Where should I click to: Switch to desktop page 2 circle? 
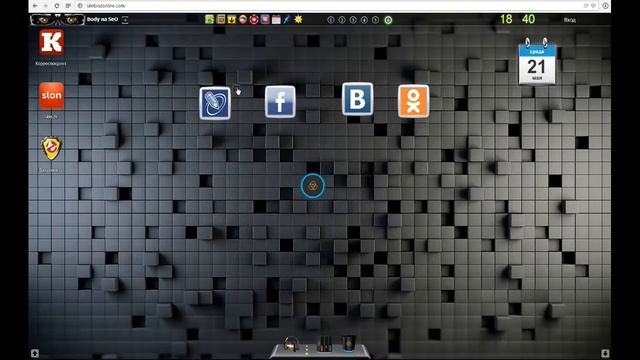coord(342,20)
